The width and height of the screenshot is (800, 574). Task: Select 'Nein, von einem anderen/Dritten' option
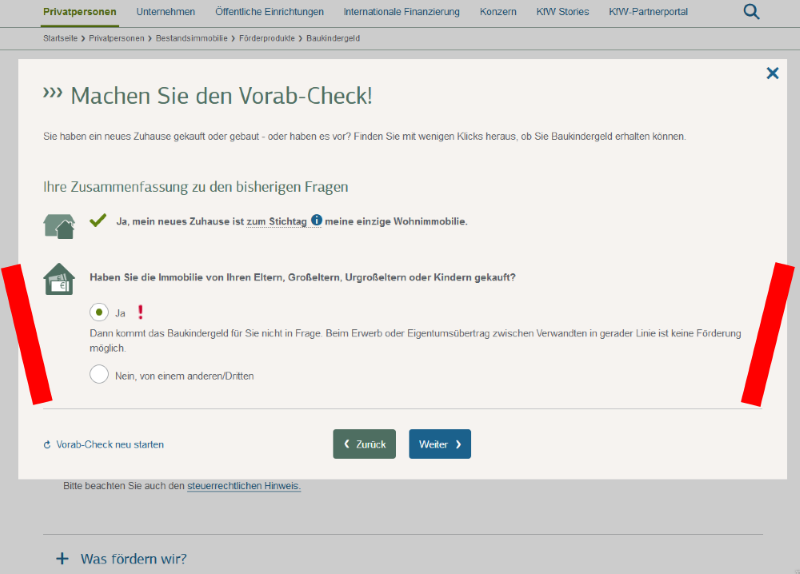[99, 375]
